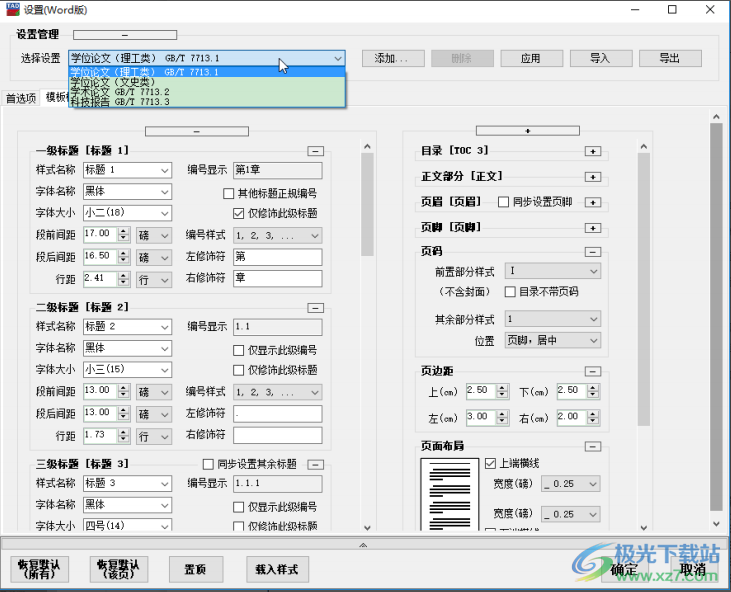Click the 添加... button
The width and height of the screenshot is (731, 592).
(x=393, y=59)
